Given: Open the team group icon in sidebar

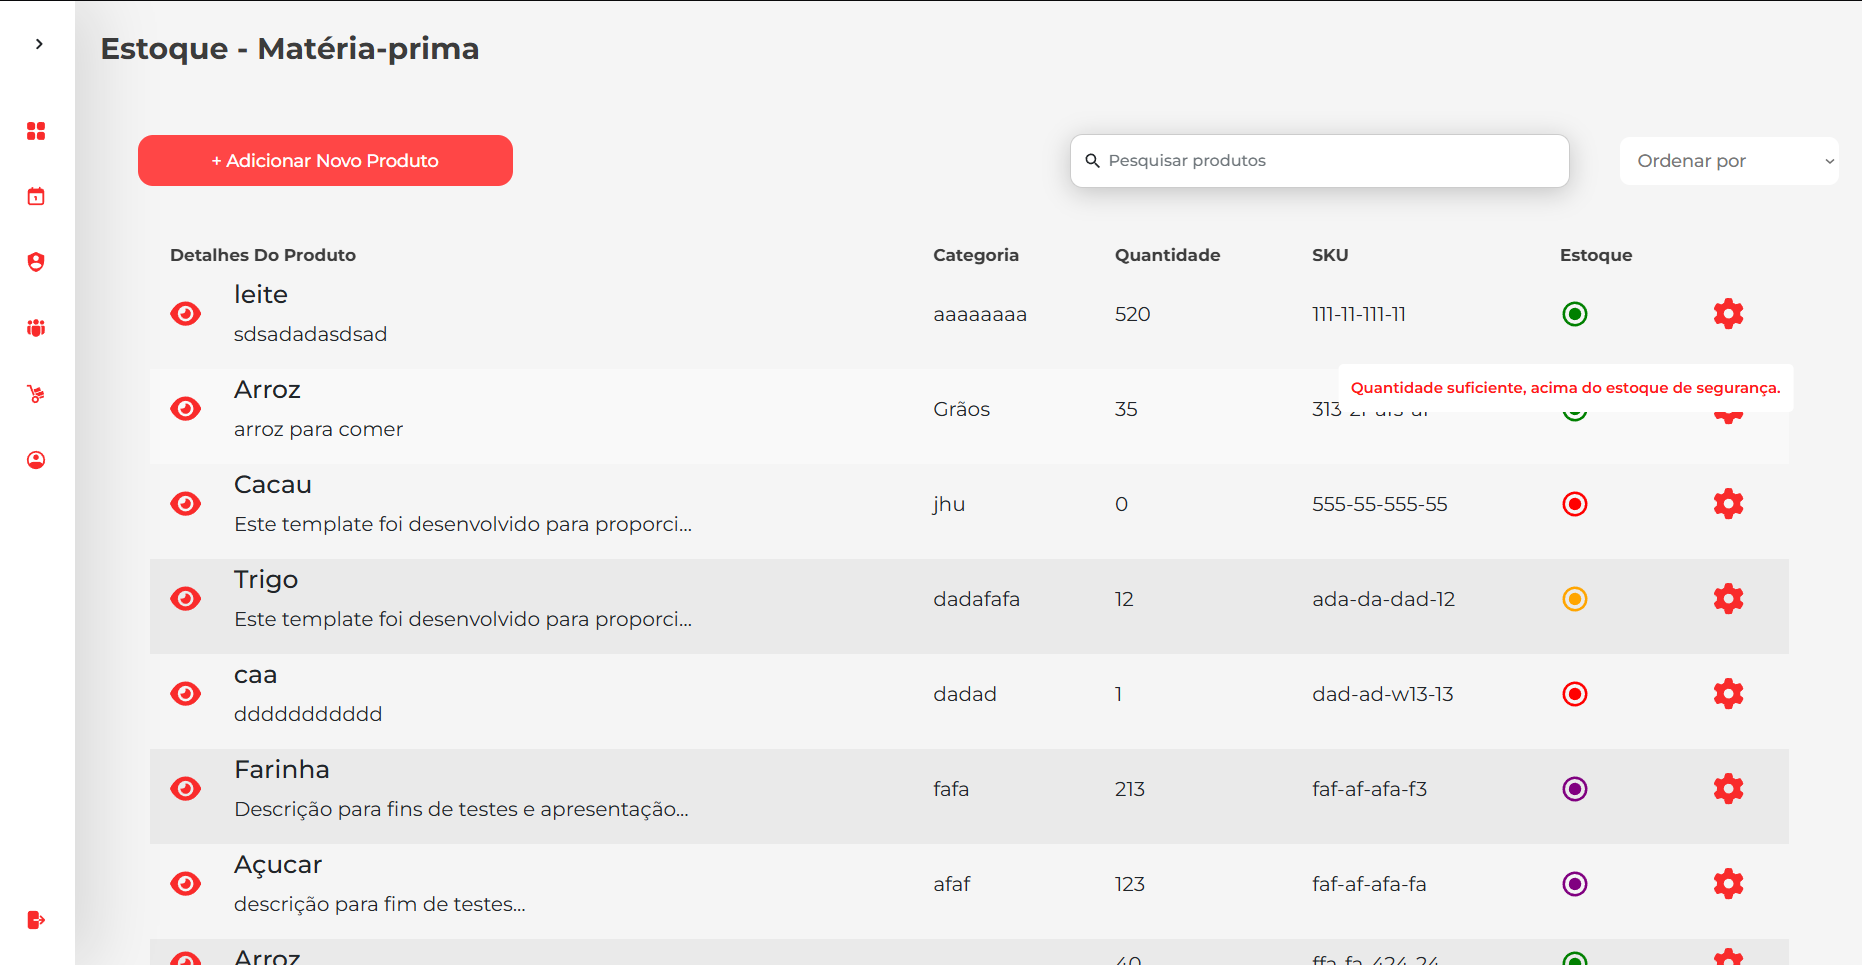Looking at the screenshot, I should coord(36,328).
